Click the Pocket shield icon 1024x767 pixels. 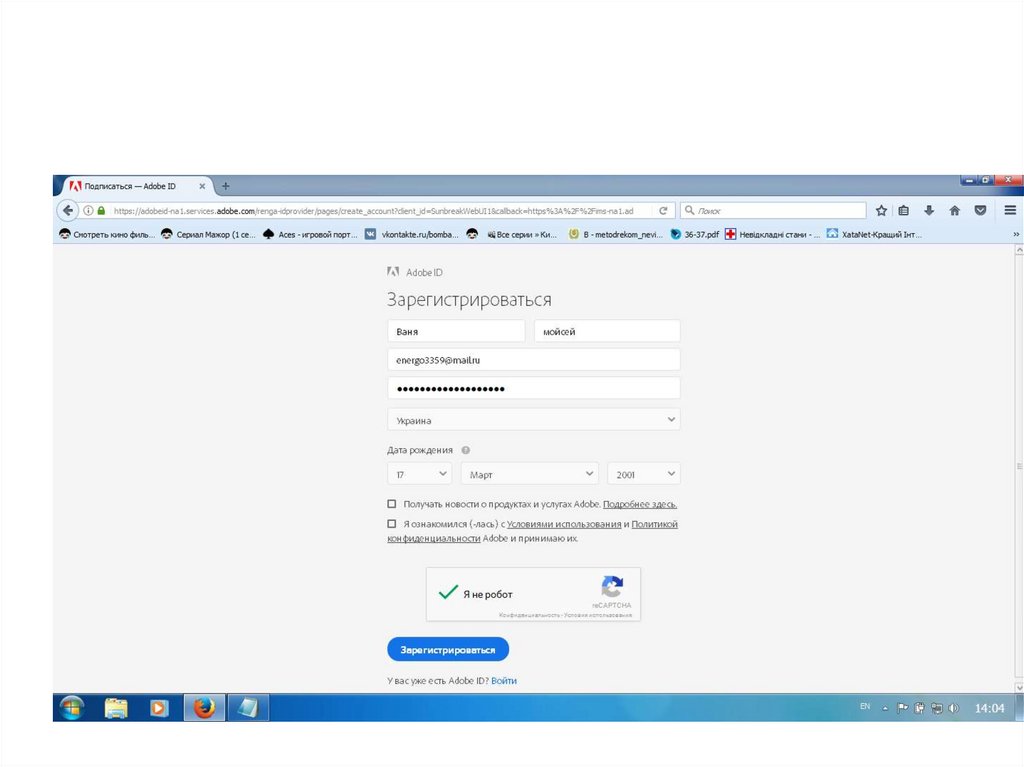(x=980, y=210)
